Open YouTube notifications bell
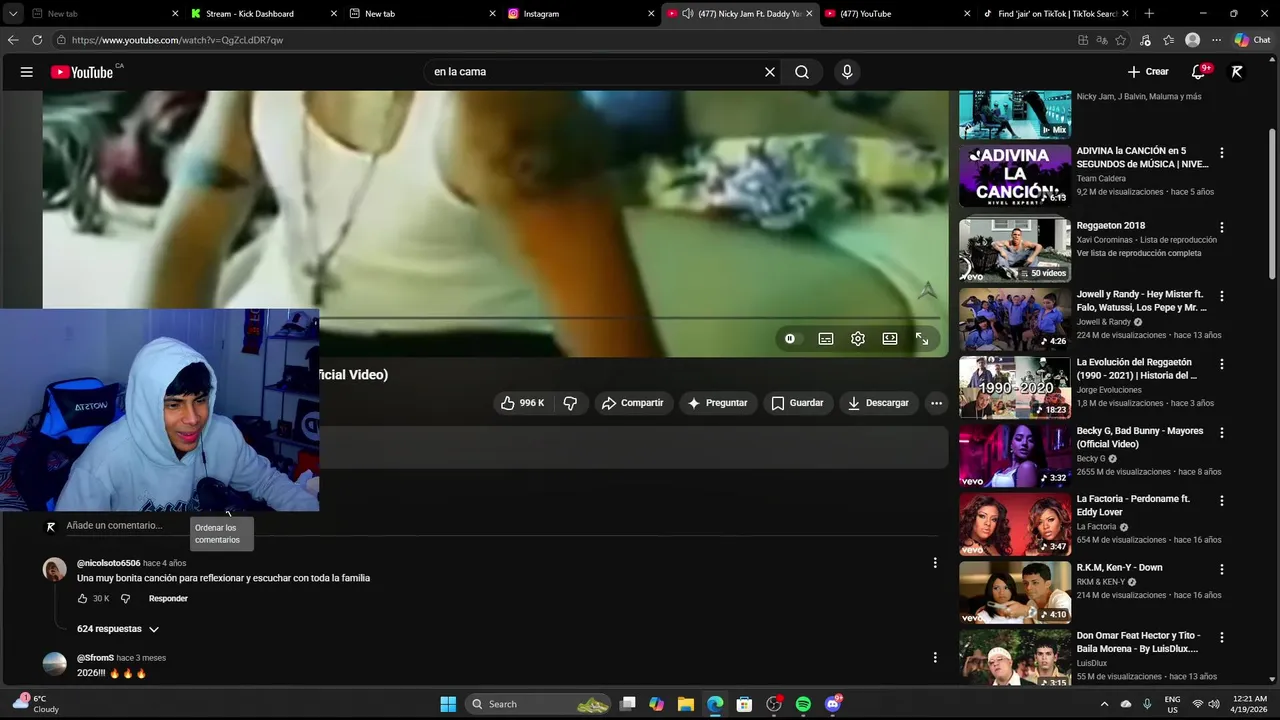The image size is (1280, 720). pos(1198,72)
